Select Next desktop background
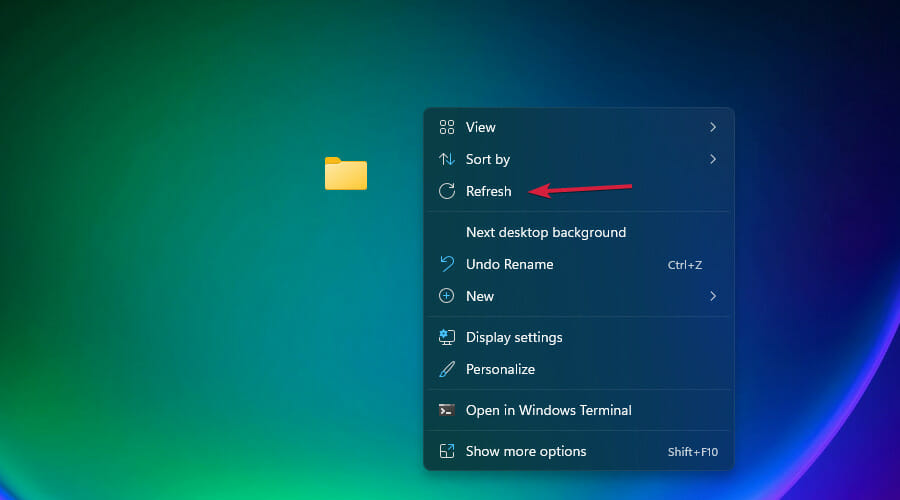 pyautogui.click(x=579, y=232)
